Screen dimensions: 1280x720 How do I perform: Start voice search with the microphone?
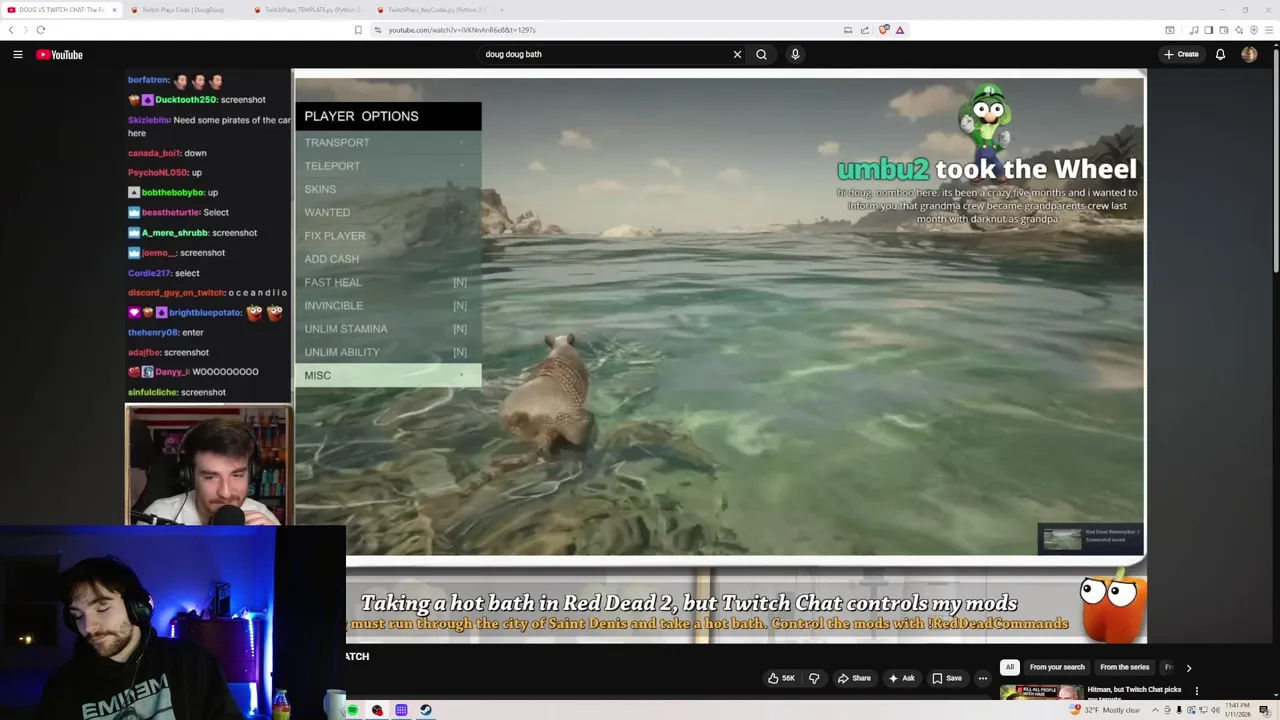point(795,55)
